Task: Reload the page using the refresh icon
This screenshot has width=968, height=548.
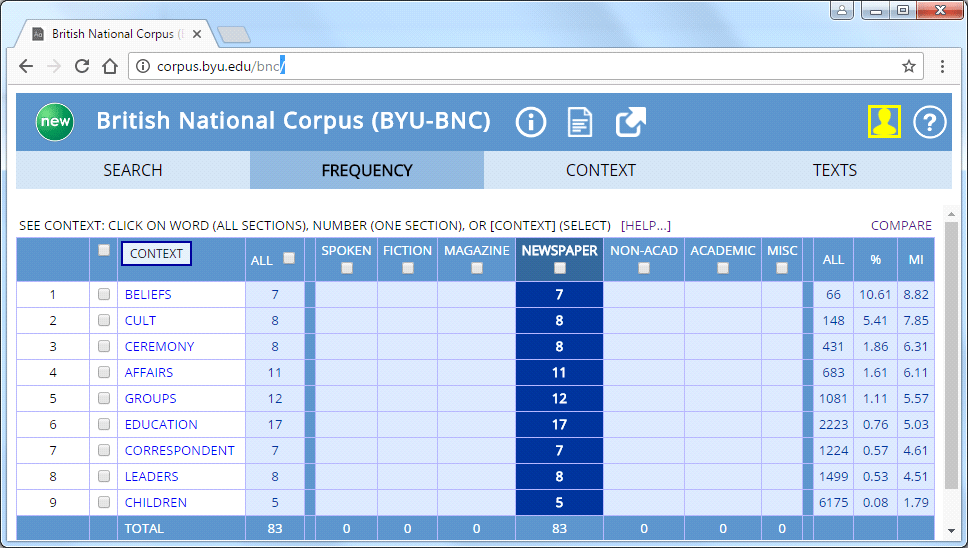Action: coord(82,66)
